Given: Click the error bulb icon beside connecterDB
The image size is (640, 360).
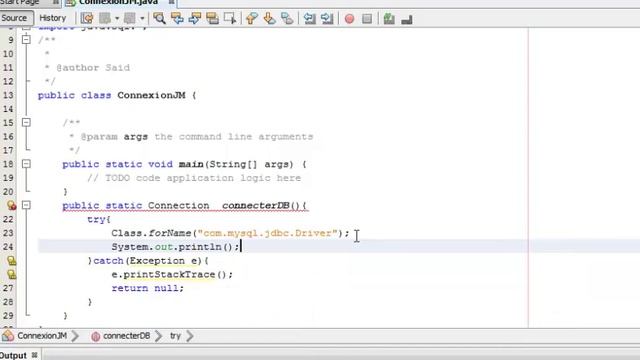Looking at the screenshot, I should pyautogui.click(x=11, y=205).
